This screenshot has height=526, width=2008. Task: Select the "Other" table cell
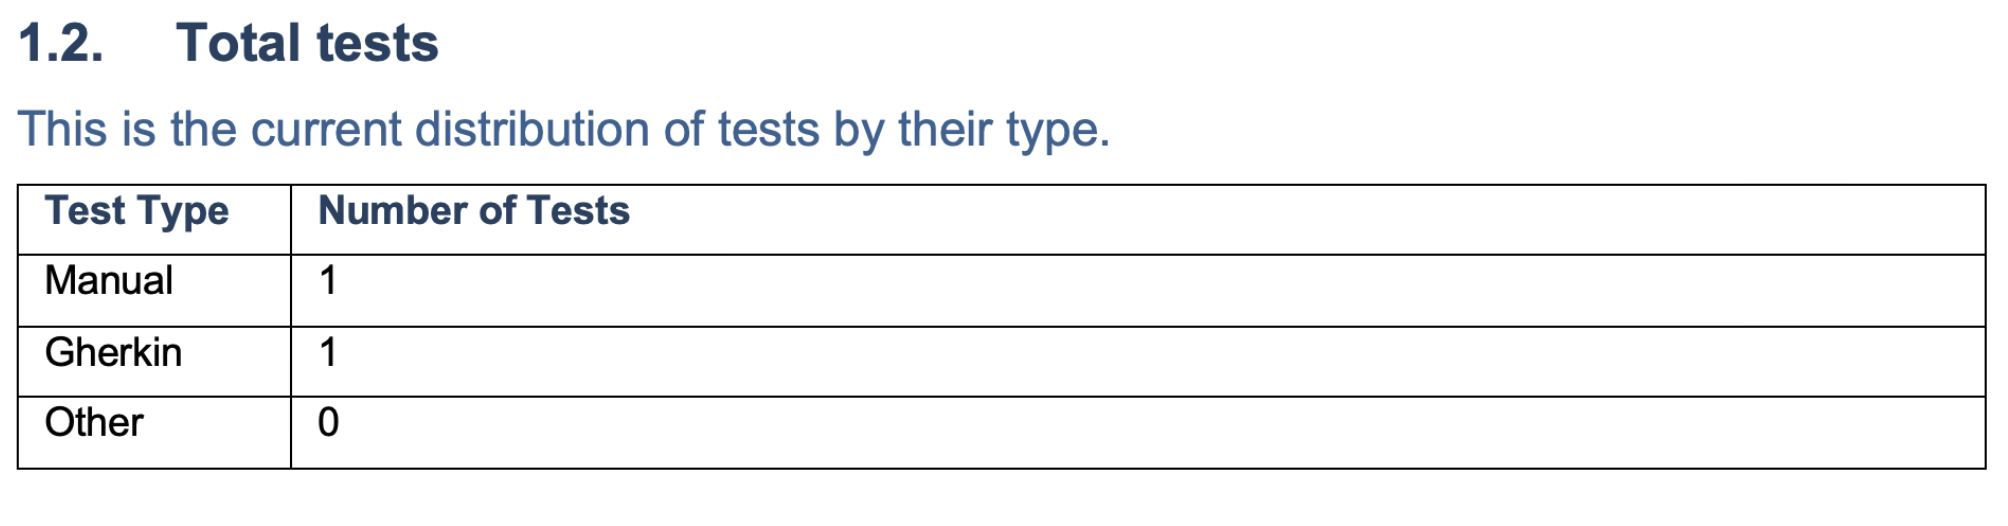tap(154, 433)
